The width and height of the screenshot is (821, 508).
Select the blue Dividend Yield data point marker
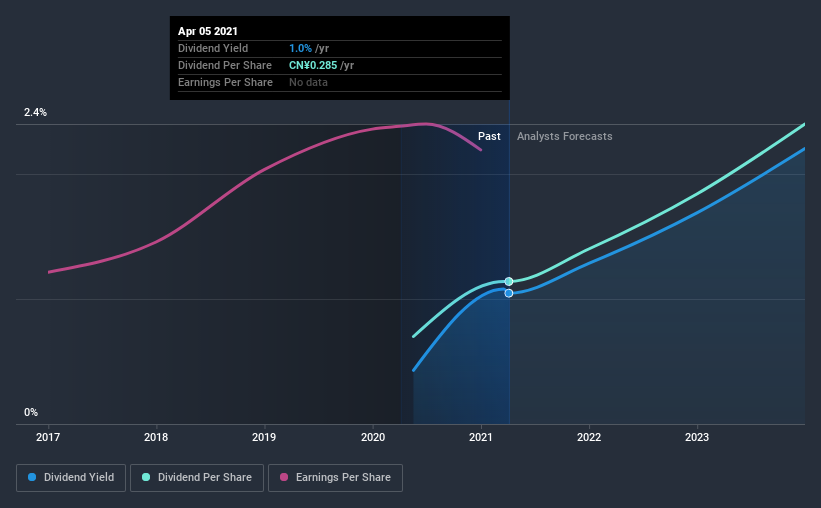[x=509, y=293]
